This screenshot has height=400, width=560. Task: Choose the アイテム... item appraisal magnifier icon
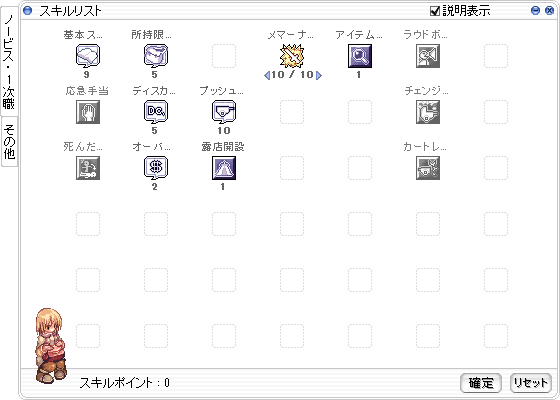[x=360, y=56]
